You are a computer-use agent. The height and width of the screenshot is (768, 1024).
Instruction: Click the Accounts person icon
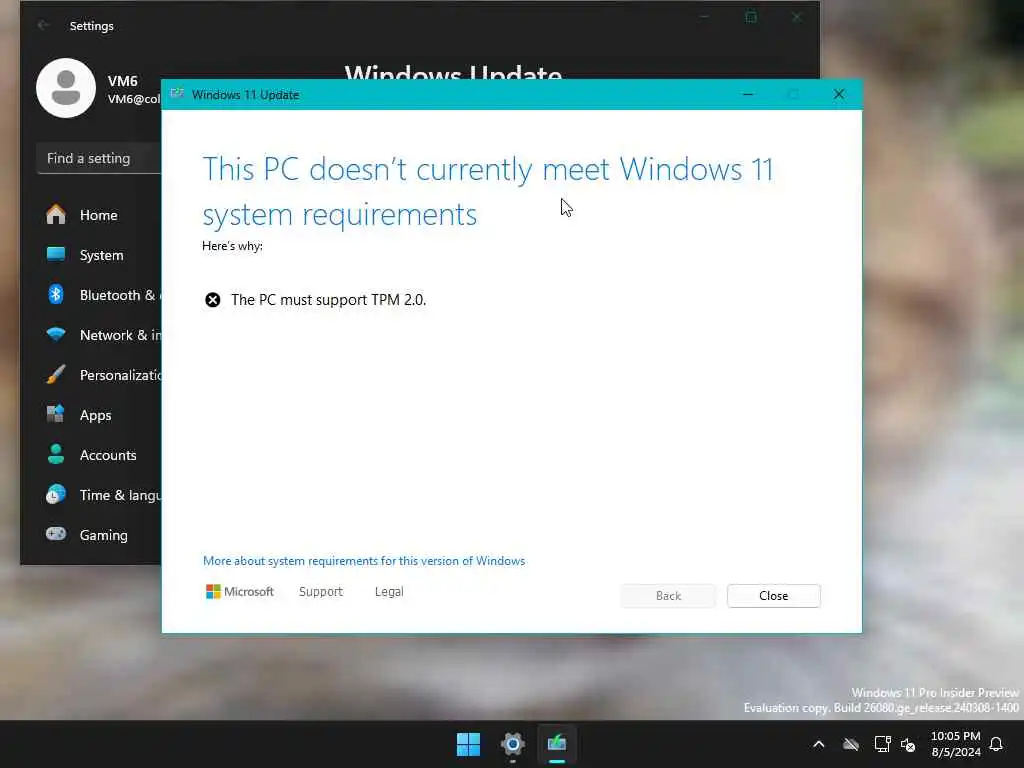[56, 455]
